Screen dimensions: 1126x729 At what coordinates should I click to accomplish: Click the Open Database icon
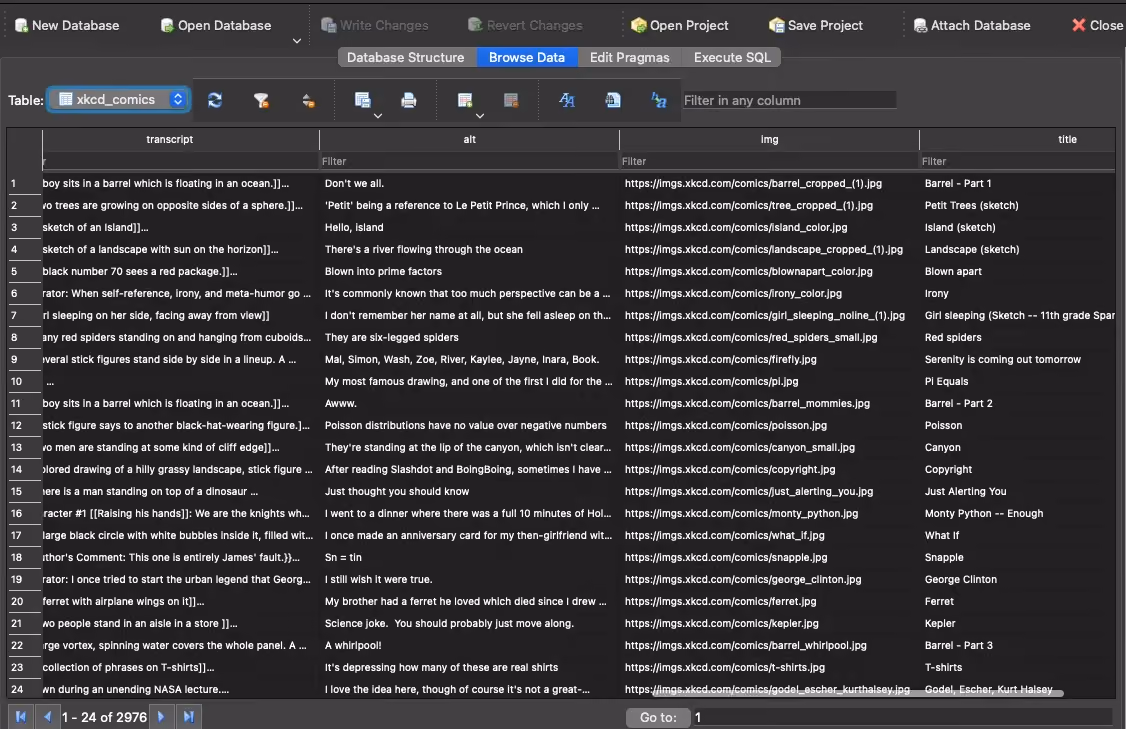[167, 26]
